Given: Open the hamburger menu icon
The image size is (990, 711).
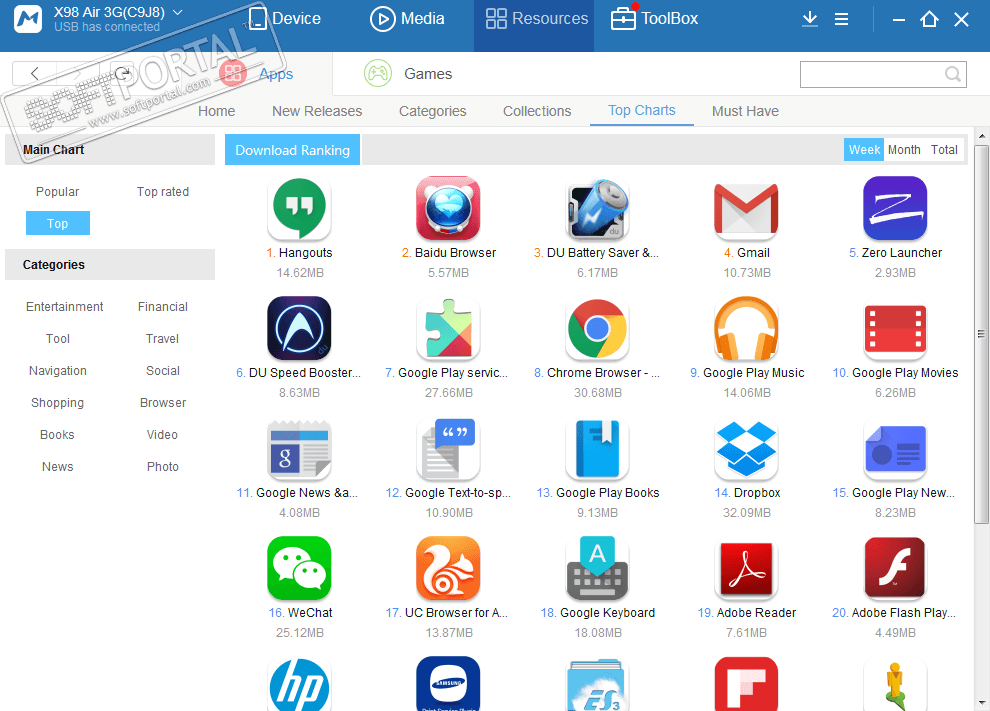Looking at the screenshot, I should click(x=841, y=19).
